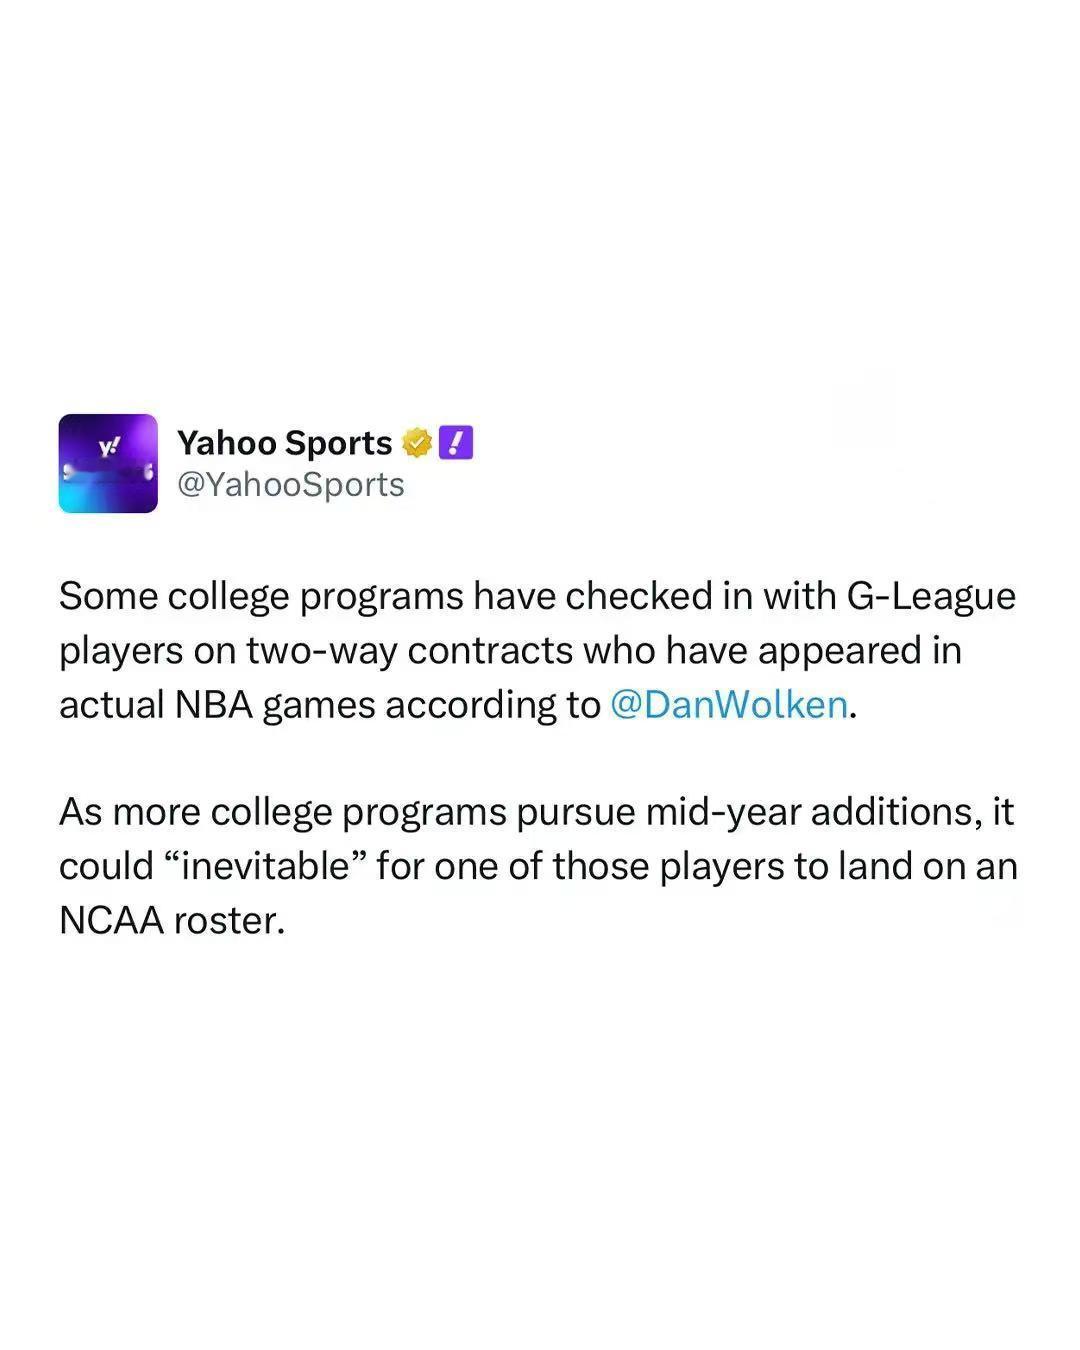Click the Yahoo Sports display name
Viewport: 1080px width, 1350px height.
[x=285, y=442]
